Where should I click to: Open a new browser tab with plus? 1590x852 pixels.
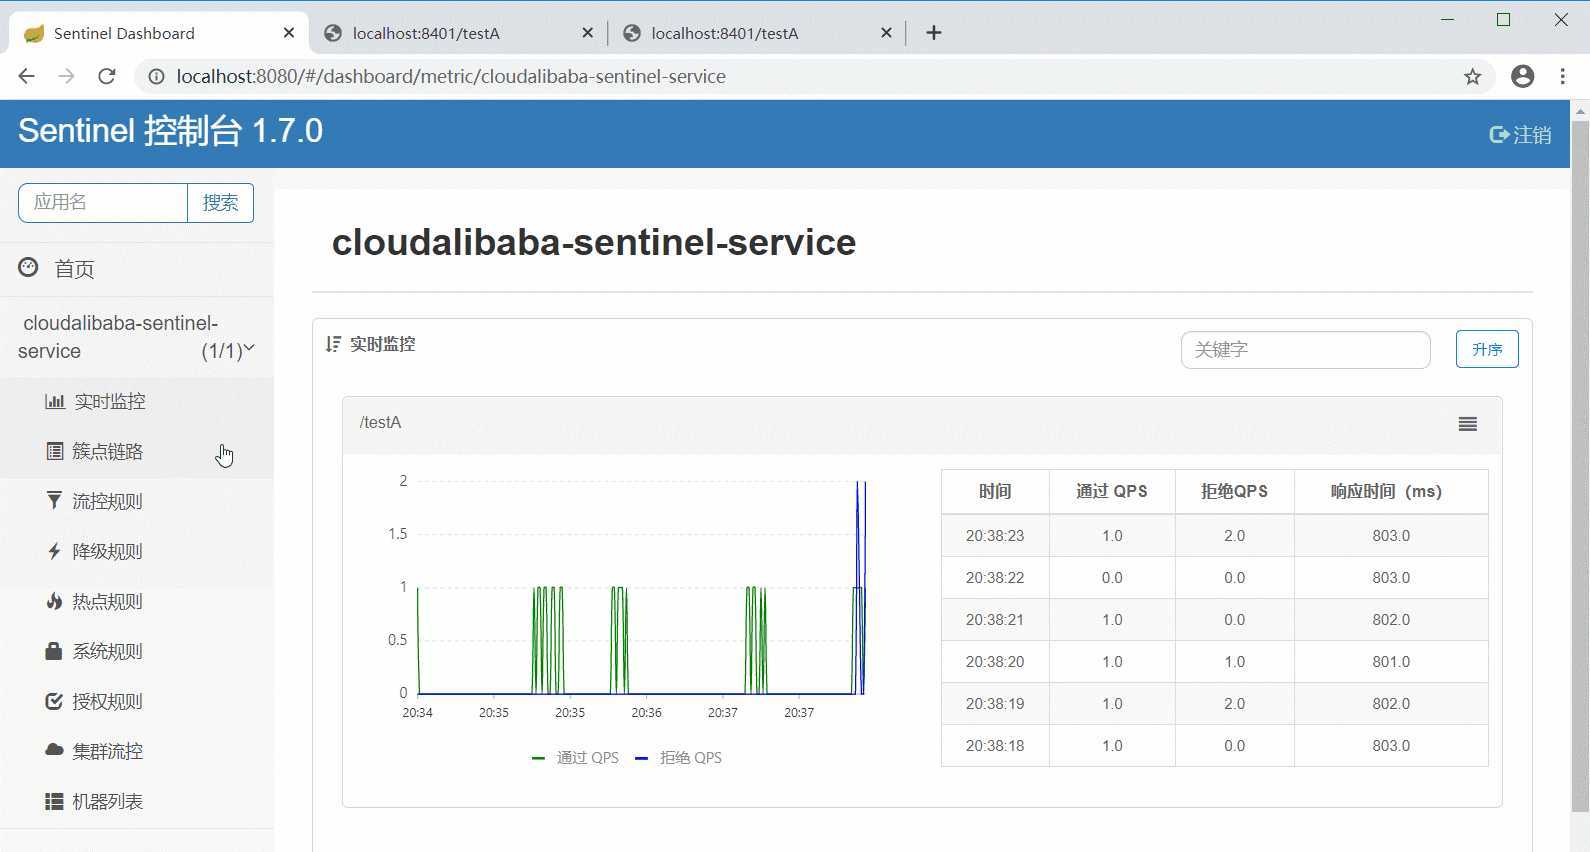coord(933,33)
